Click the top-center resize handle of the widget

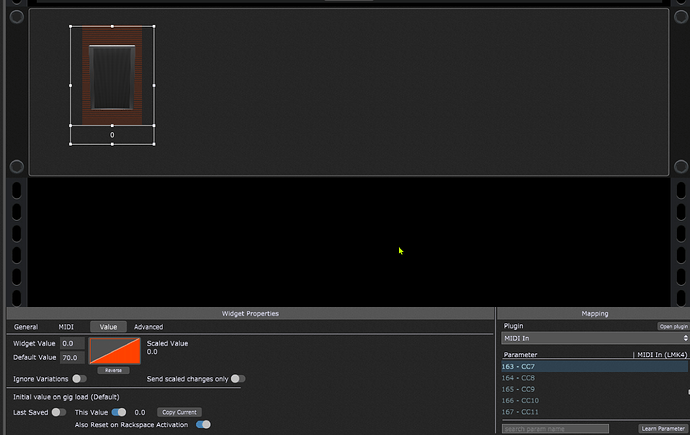tap(112, 27)
